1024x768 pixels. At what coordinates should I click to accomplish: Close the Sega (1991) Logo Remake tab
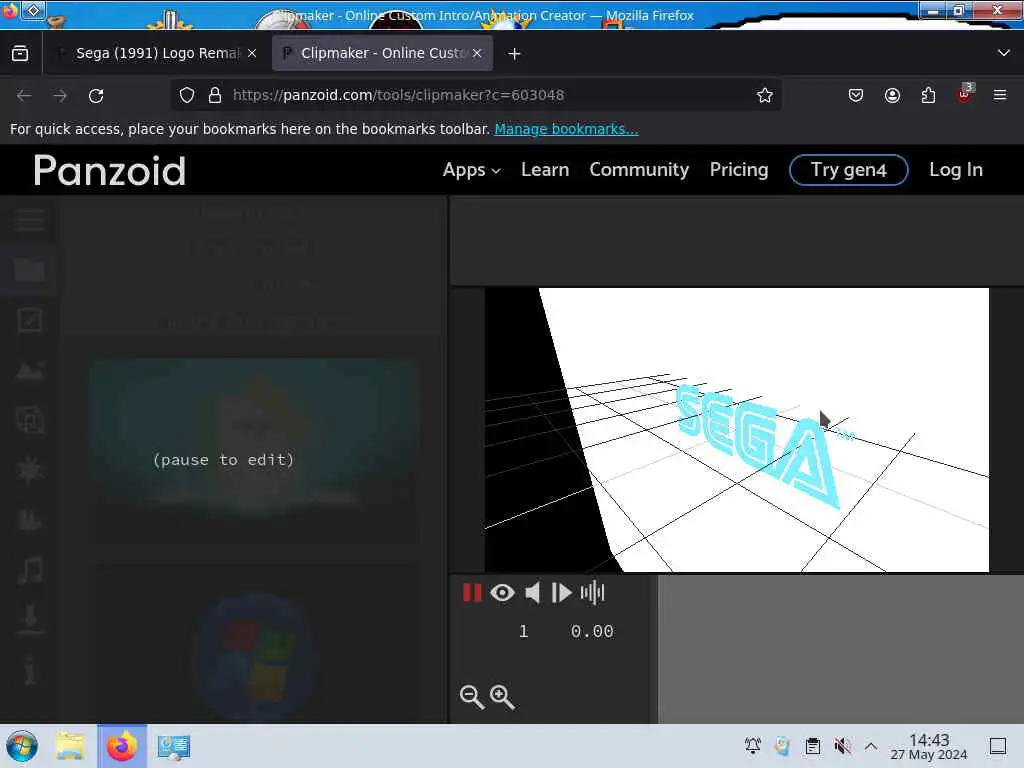pos(252,54)
